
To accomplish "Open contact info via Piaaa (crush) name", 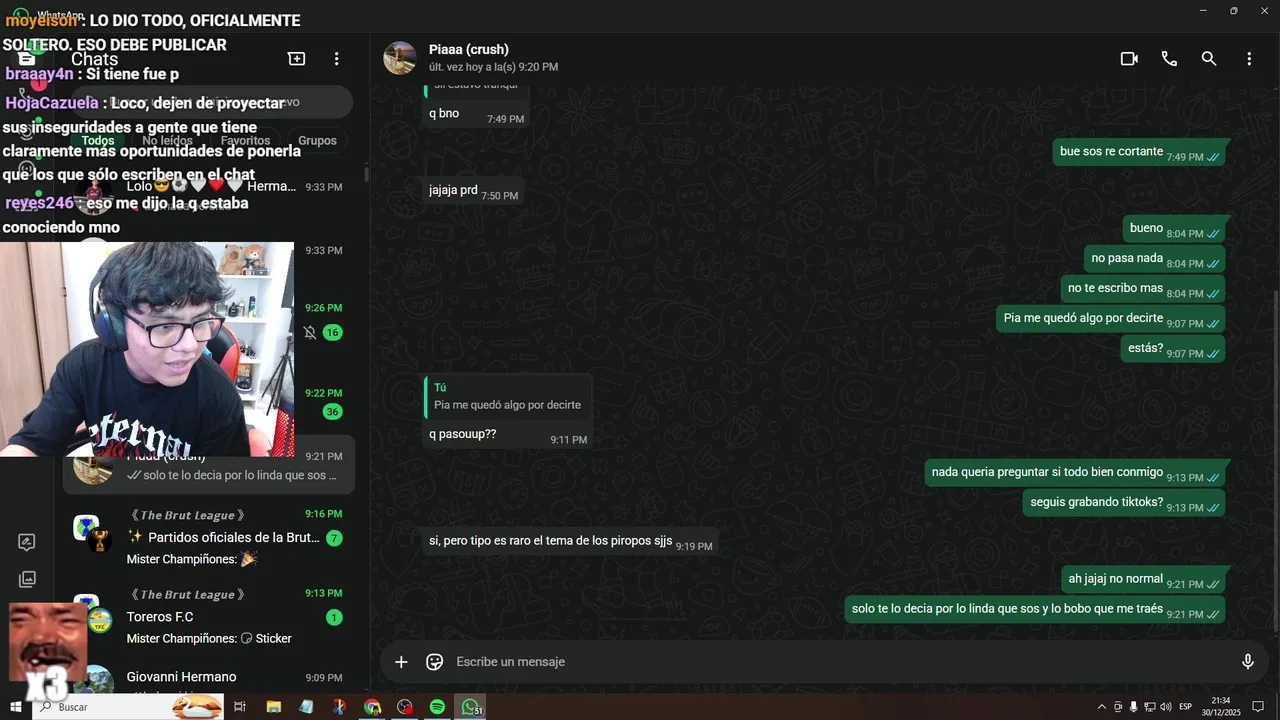I will click(x=469, y=49).
